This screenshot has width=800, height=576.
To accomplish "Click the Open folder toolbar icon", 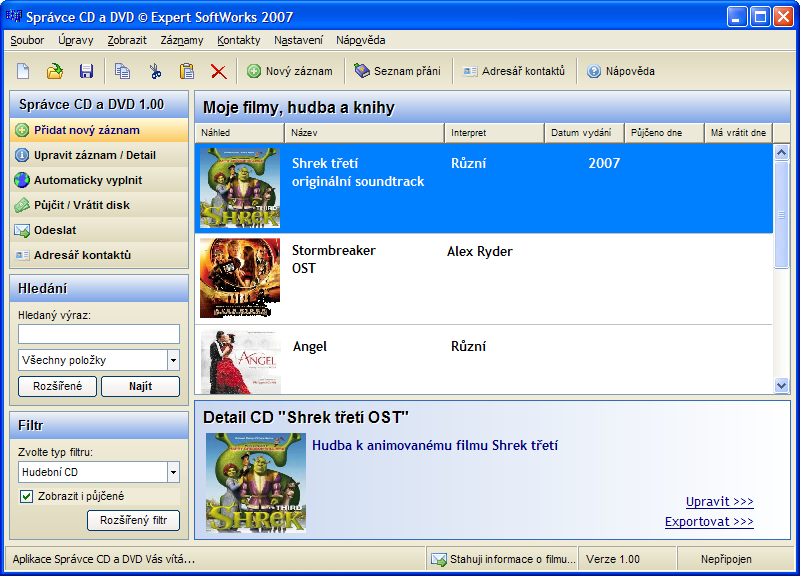I will (55, 71).
